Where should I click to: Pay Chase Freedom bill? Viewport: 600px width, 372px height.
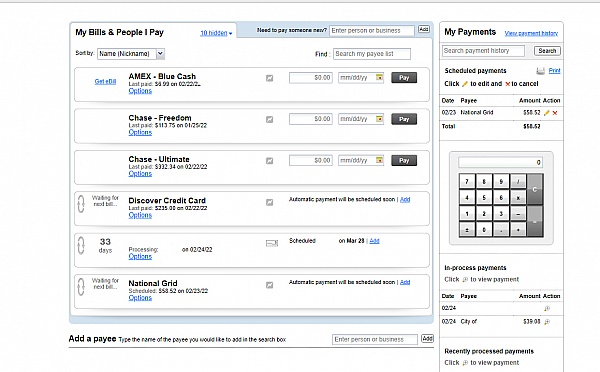point(404,119)
